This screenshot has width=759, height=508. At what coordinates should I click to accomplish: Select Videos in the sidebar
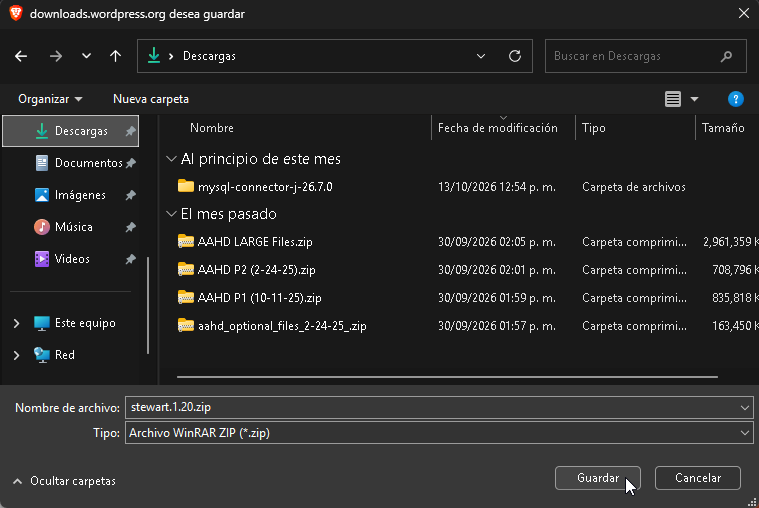(x=71, y=259)
